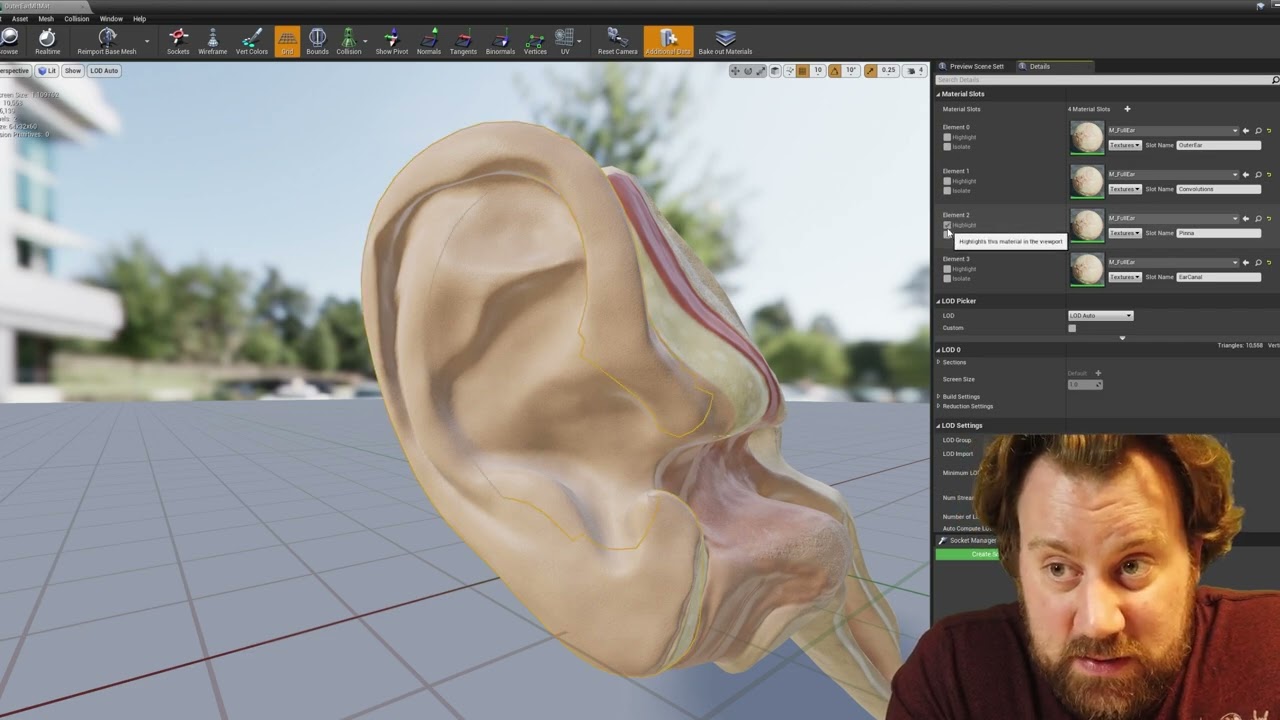Open the Mesh menu
This screenshot has height=720, width=1280.
coord(46,19)
